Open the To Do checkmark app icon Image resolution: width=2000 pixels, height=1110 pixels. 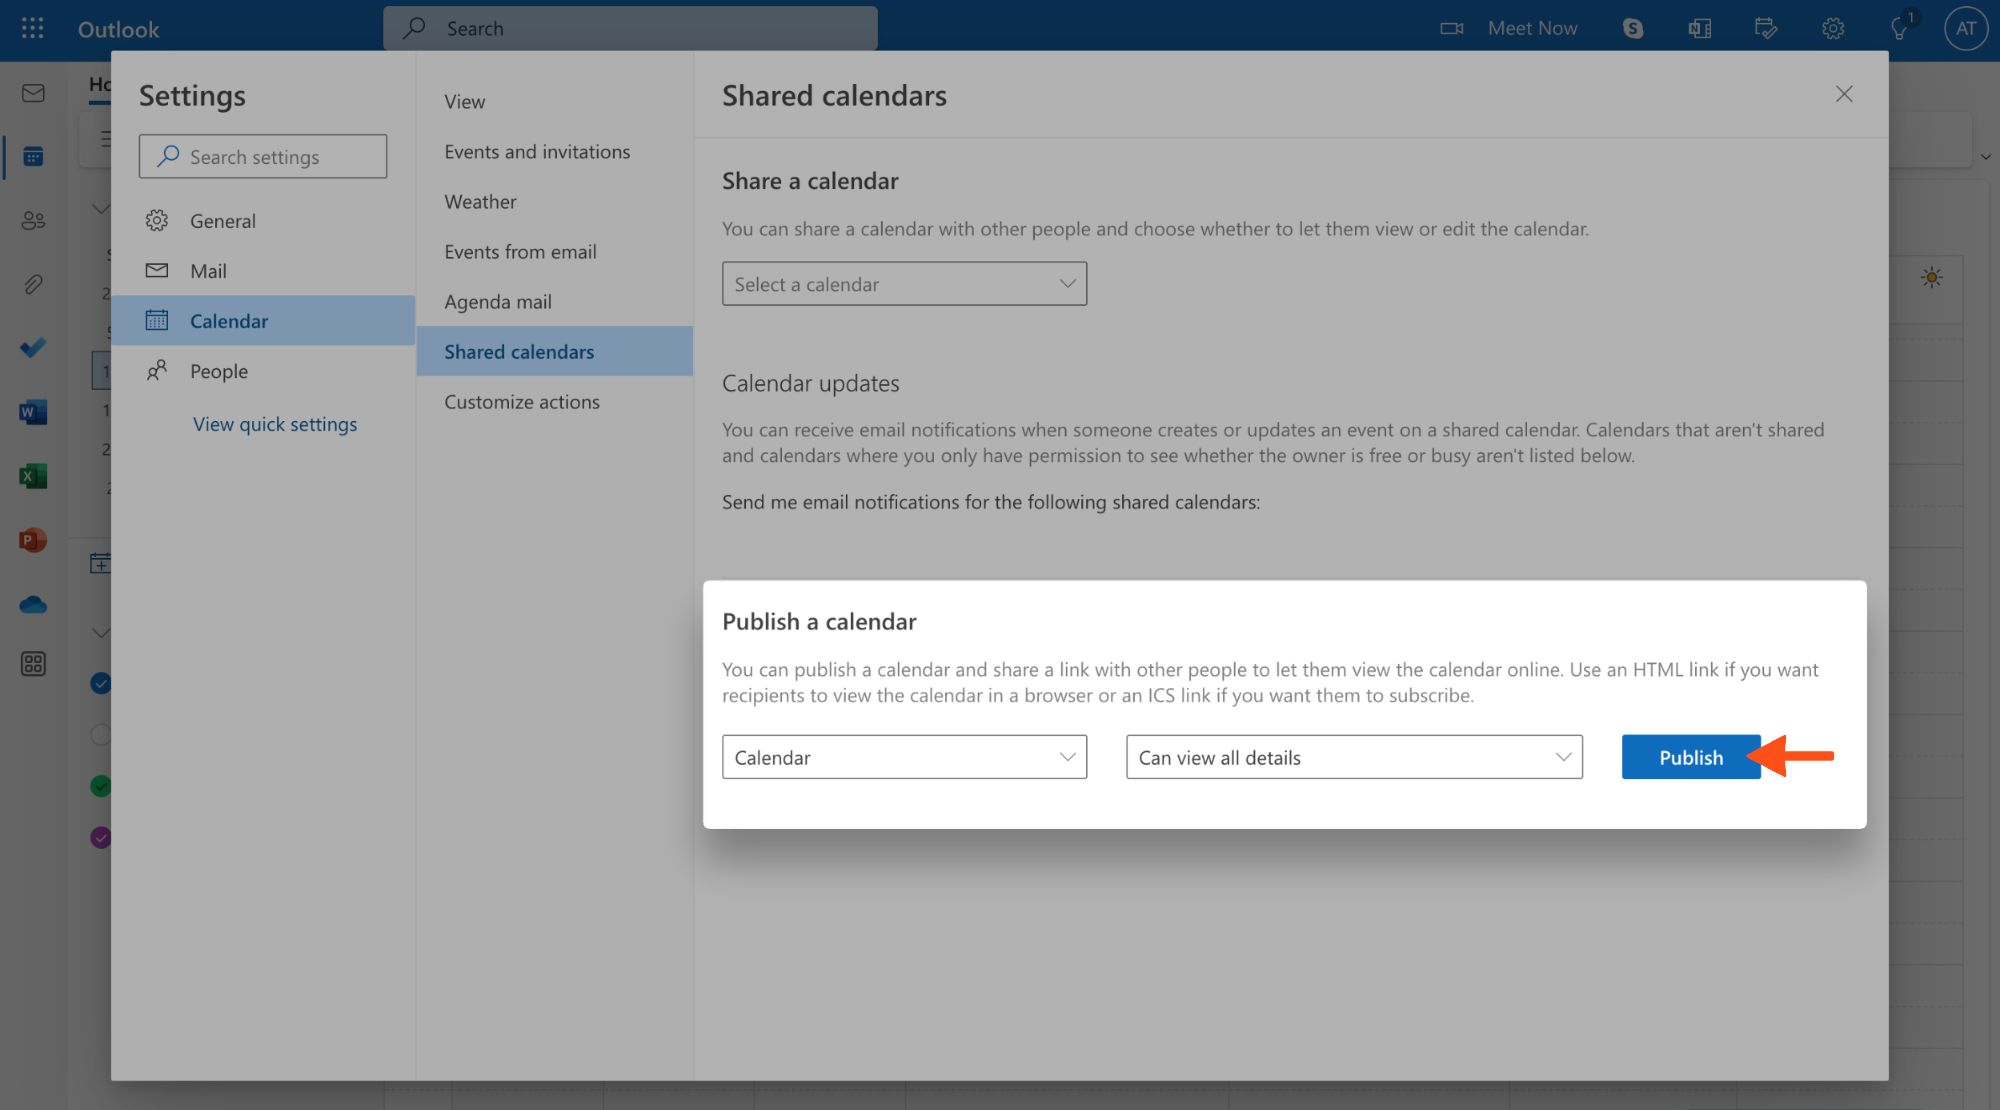pyautogui.click(x=33, y=348)
